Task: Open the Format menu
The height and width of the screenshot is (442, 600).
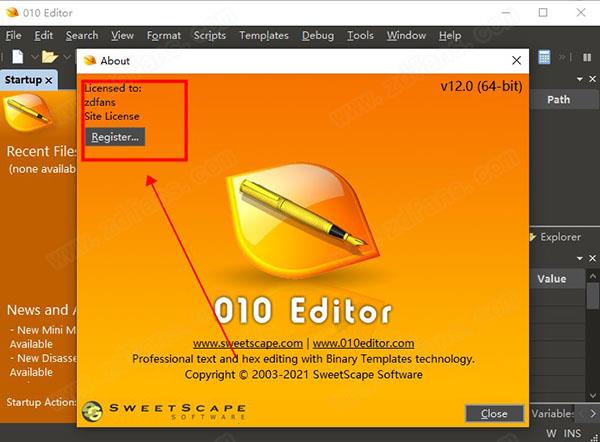Action: click(x=163, y=36)
